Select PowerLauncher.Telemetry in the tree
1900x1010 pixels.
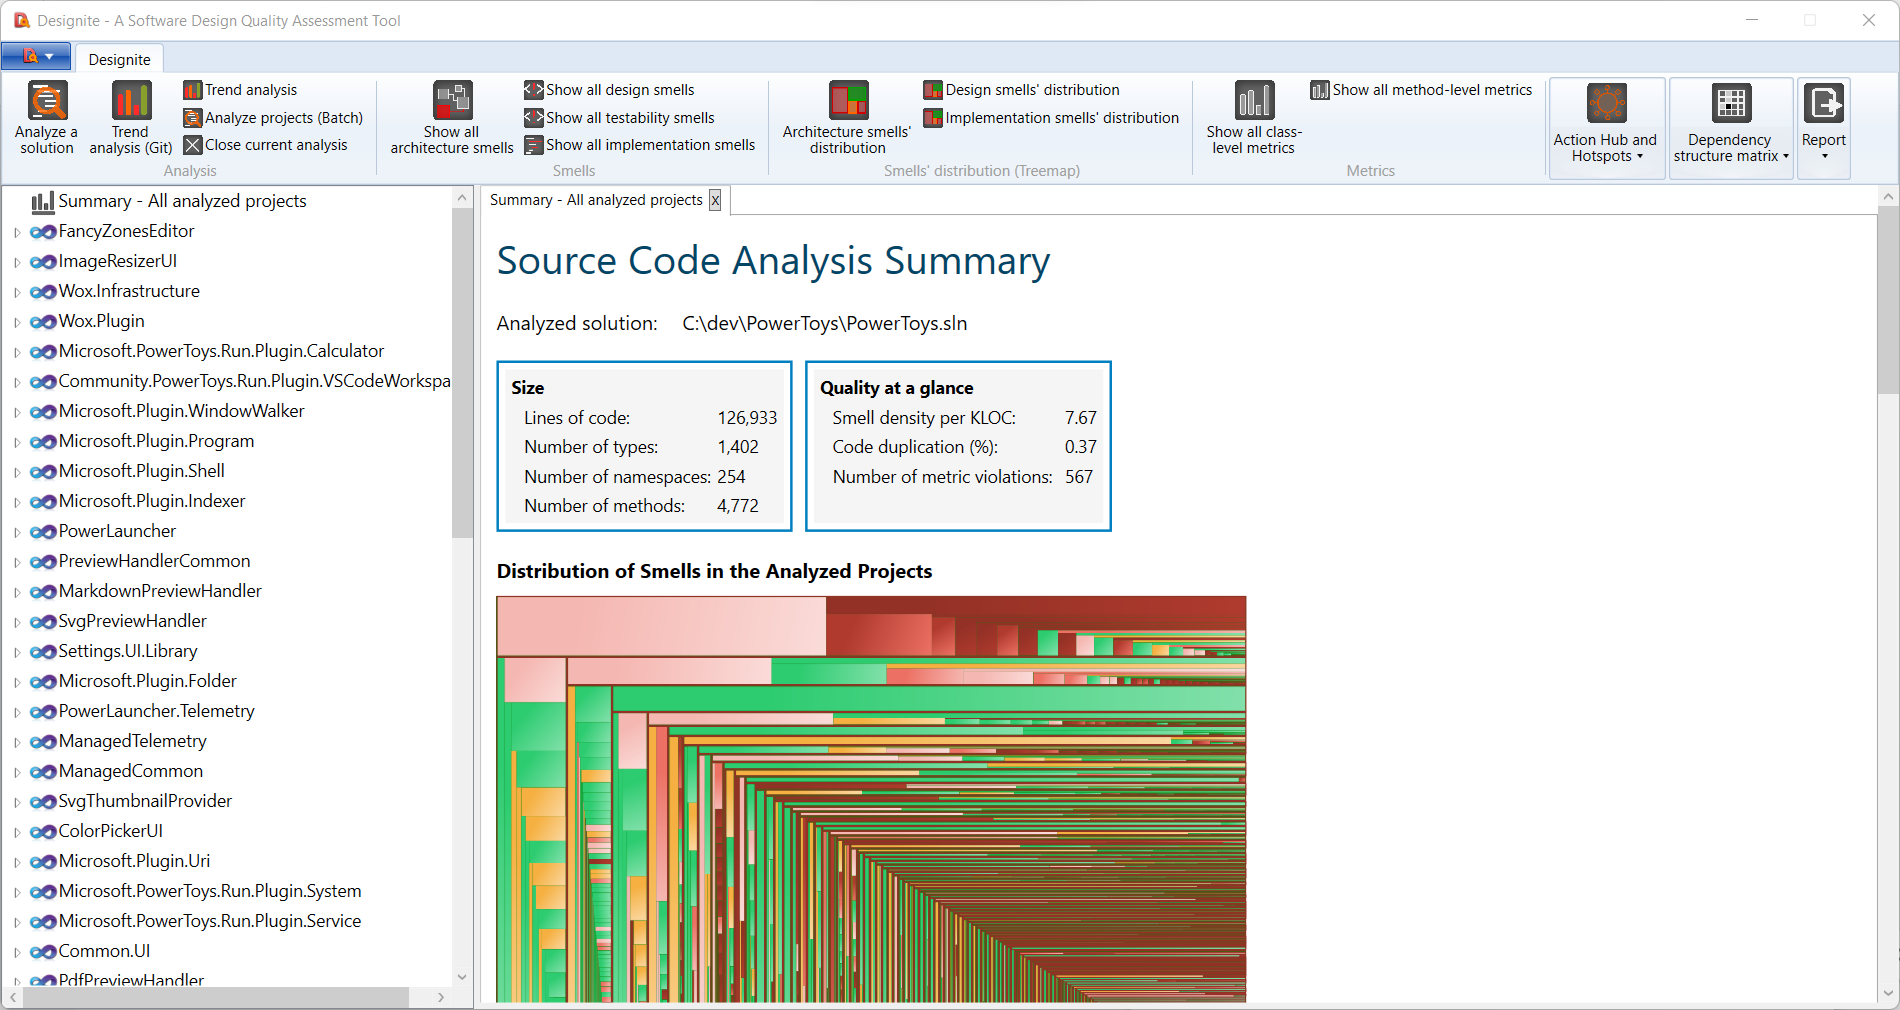click(157, 711)
